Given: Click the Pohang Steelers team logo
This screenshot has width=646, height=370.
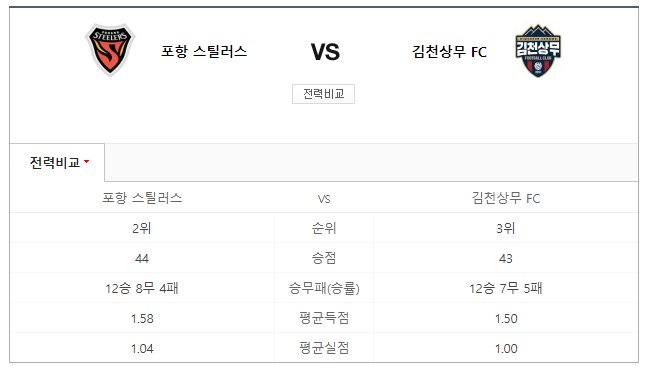Looking at the screenshot, I should click(110, 50).
